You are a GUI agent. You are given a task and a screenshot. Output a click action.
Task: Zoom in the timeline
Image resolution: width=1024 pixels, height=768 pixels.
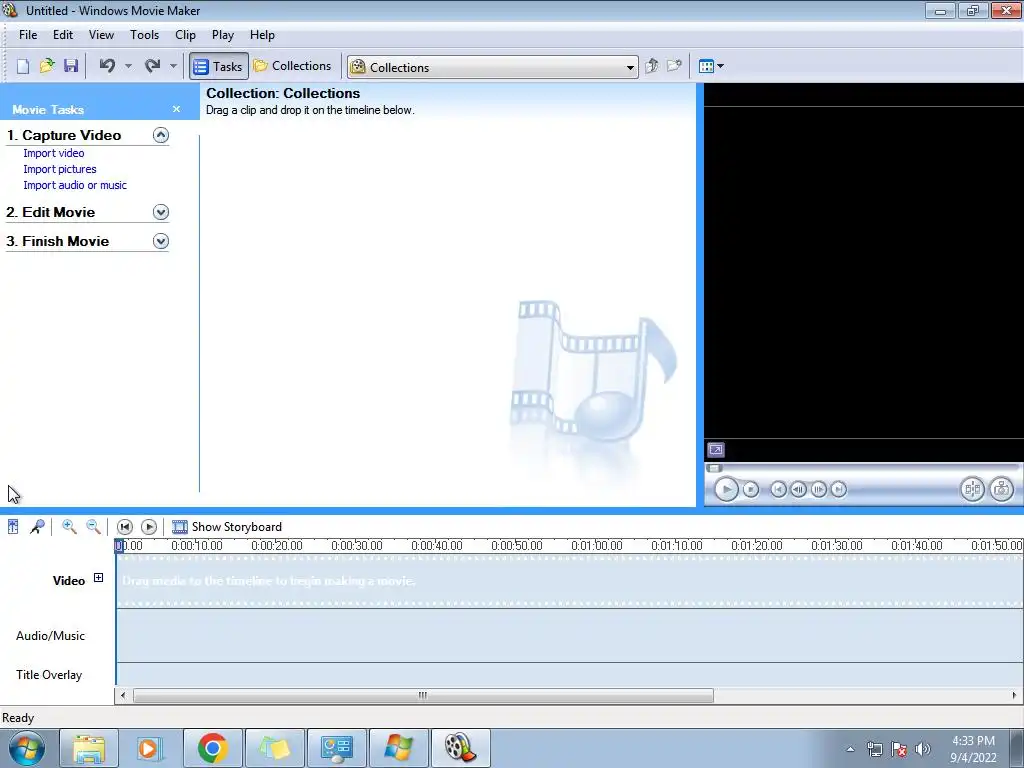click(x=69, y=526)
